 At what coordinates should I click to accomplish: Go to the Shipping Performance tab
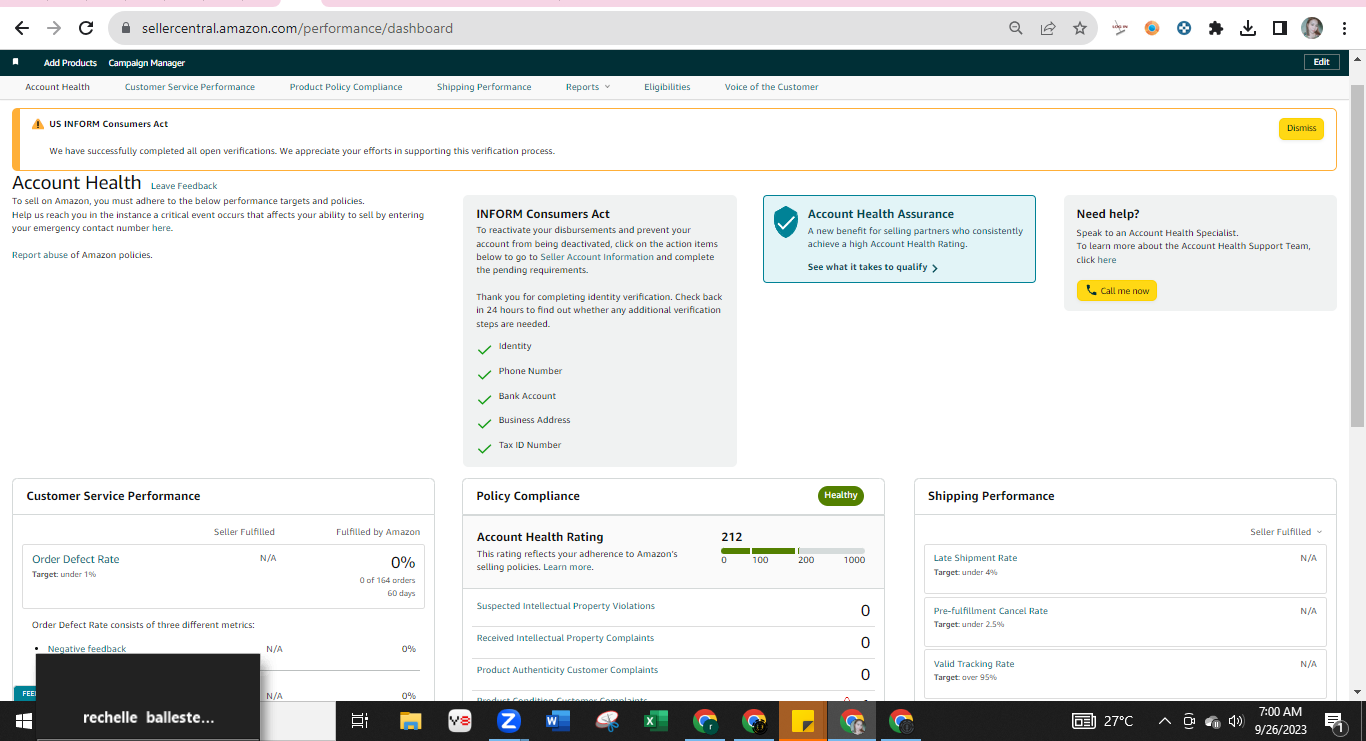484,87
